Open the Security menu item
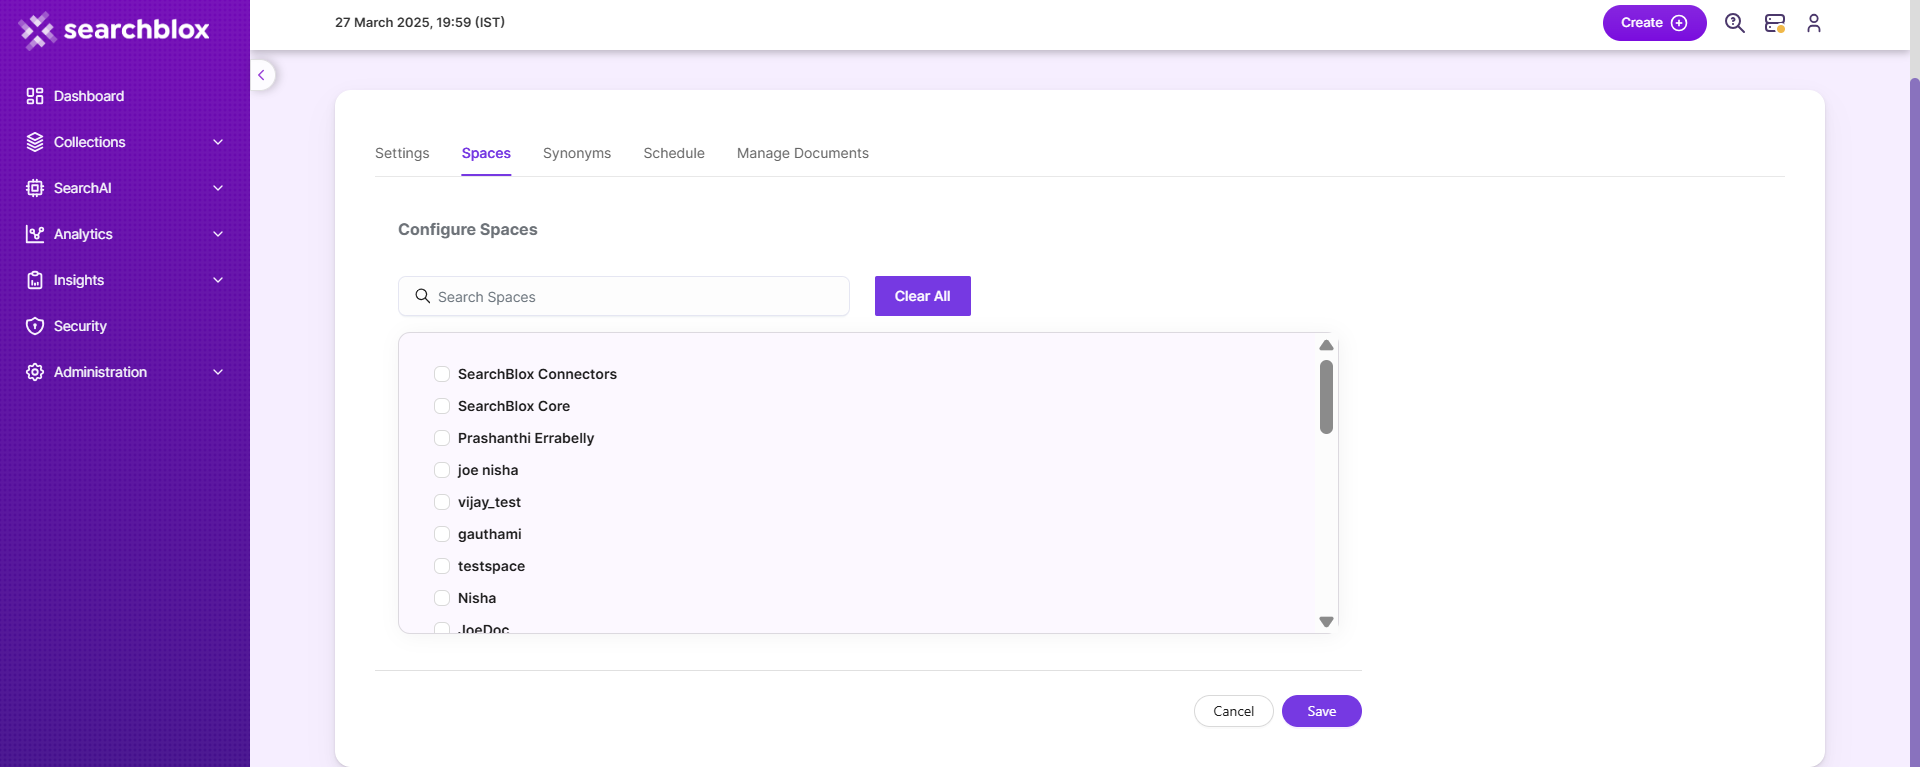Screen dimensions: 1920x767 (x=80, y=326)
